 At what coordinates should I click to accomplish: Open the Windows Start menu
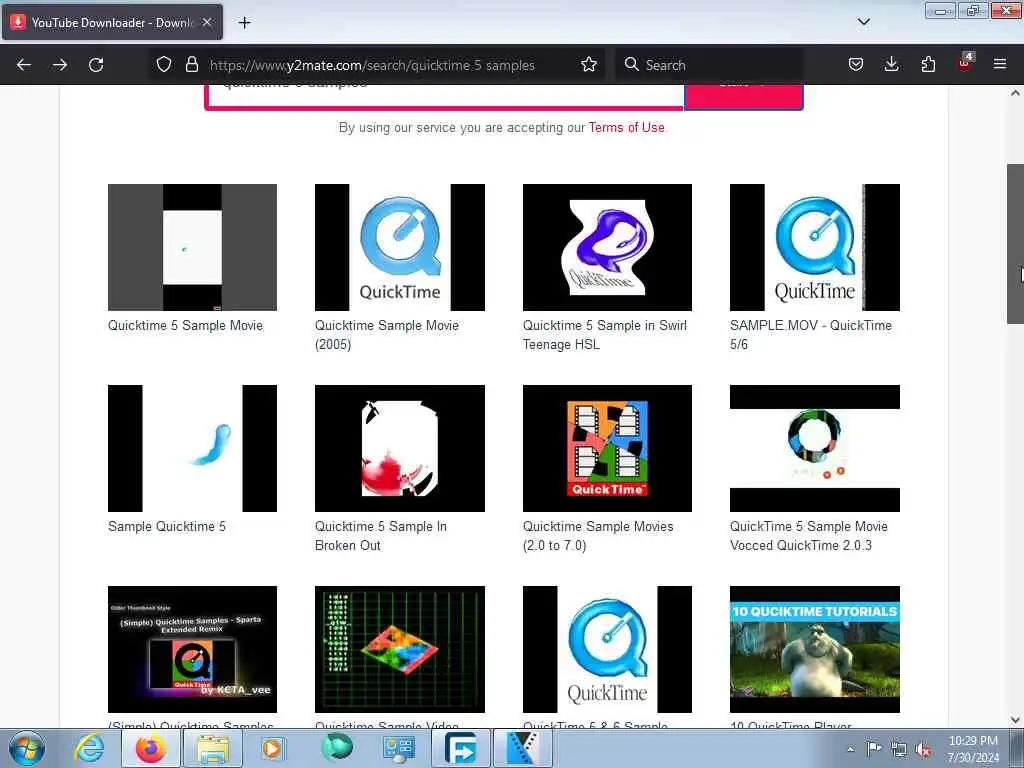[x=27, y=748]
